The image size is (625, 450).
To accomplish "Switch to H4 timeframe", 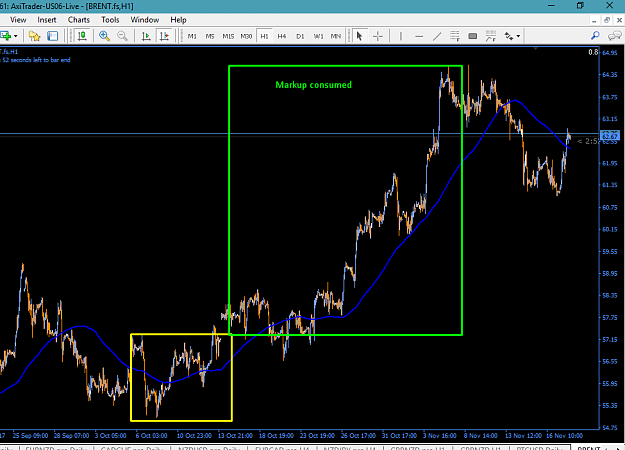I will 282,36.
